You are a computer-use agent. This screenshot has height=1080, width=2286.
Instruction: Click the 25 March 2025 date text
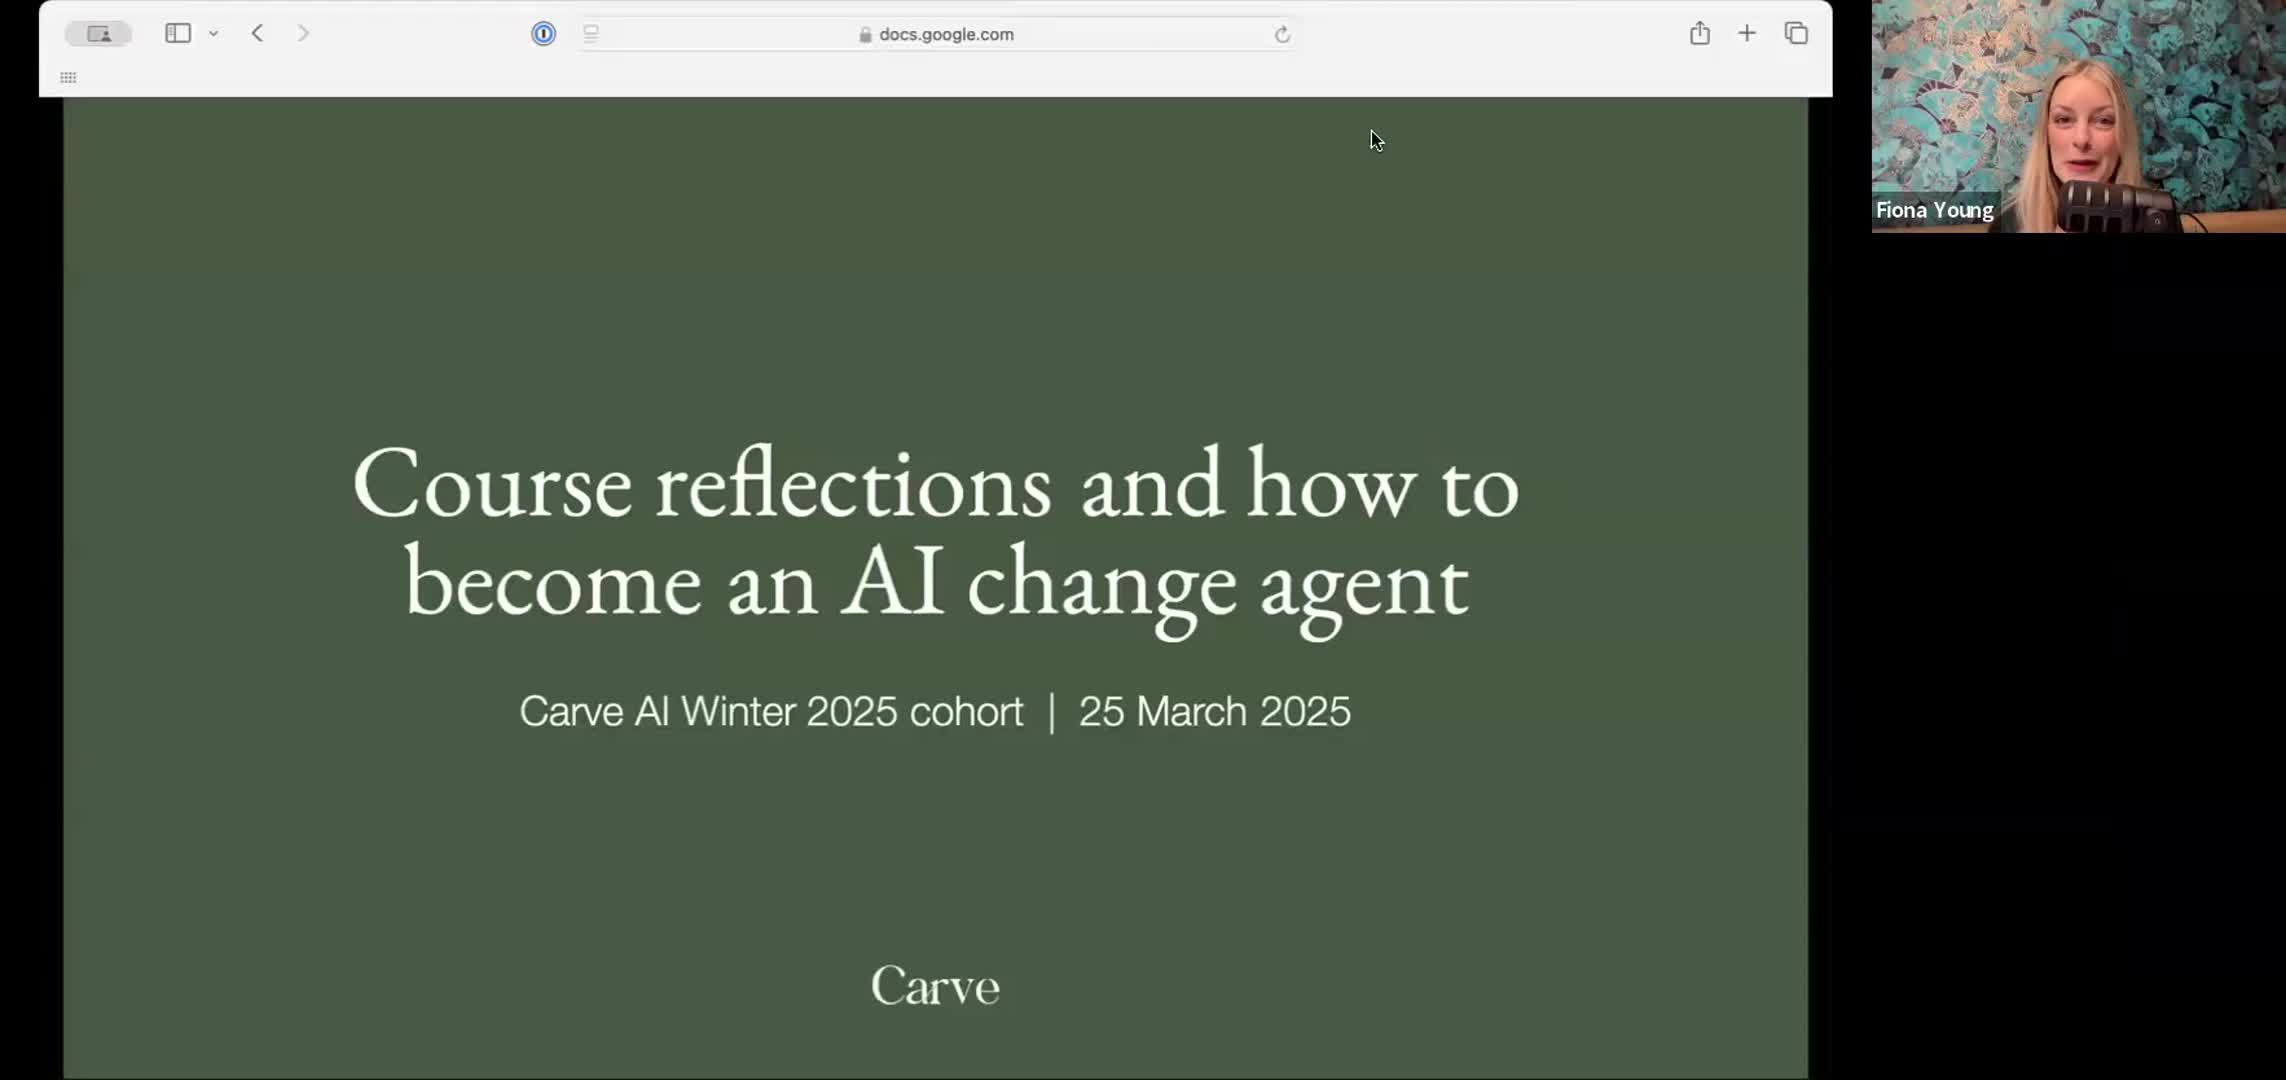click(x=1214, y=712)
